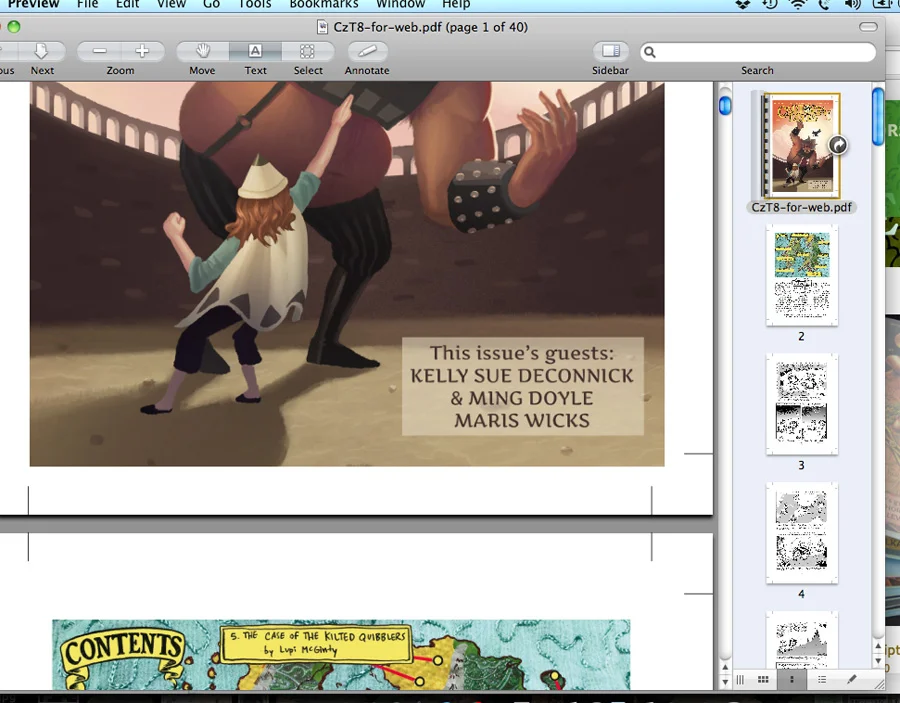Click the sidebar columns handle icon
Screen dimensions: 900x703
740,679
